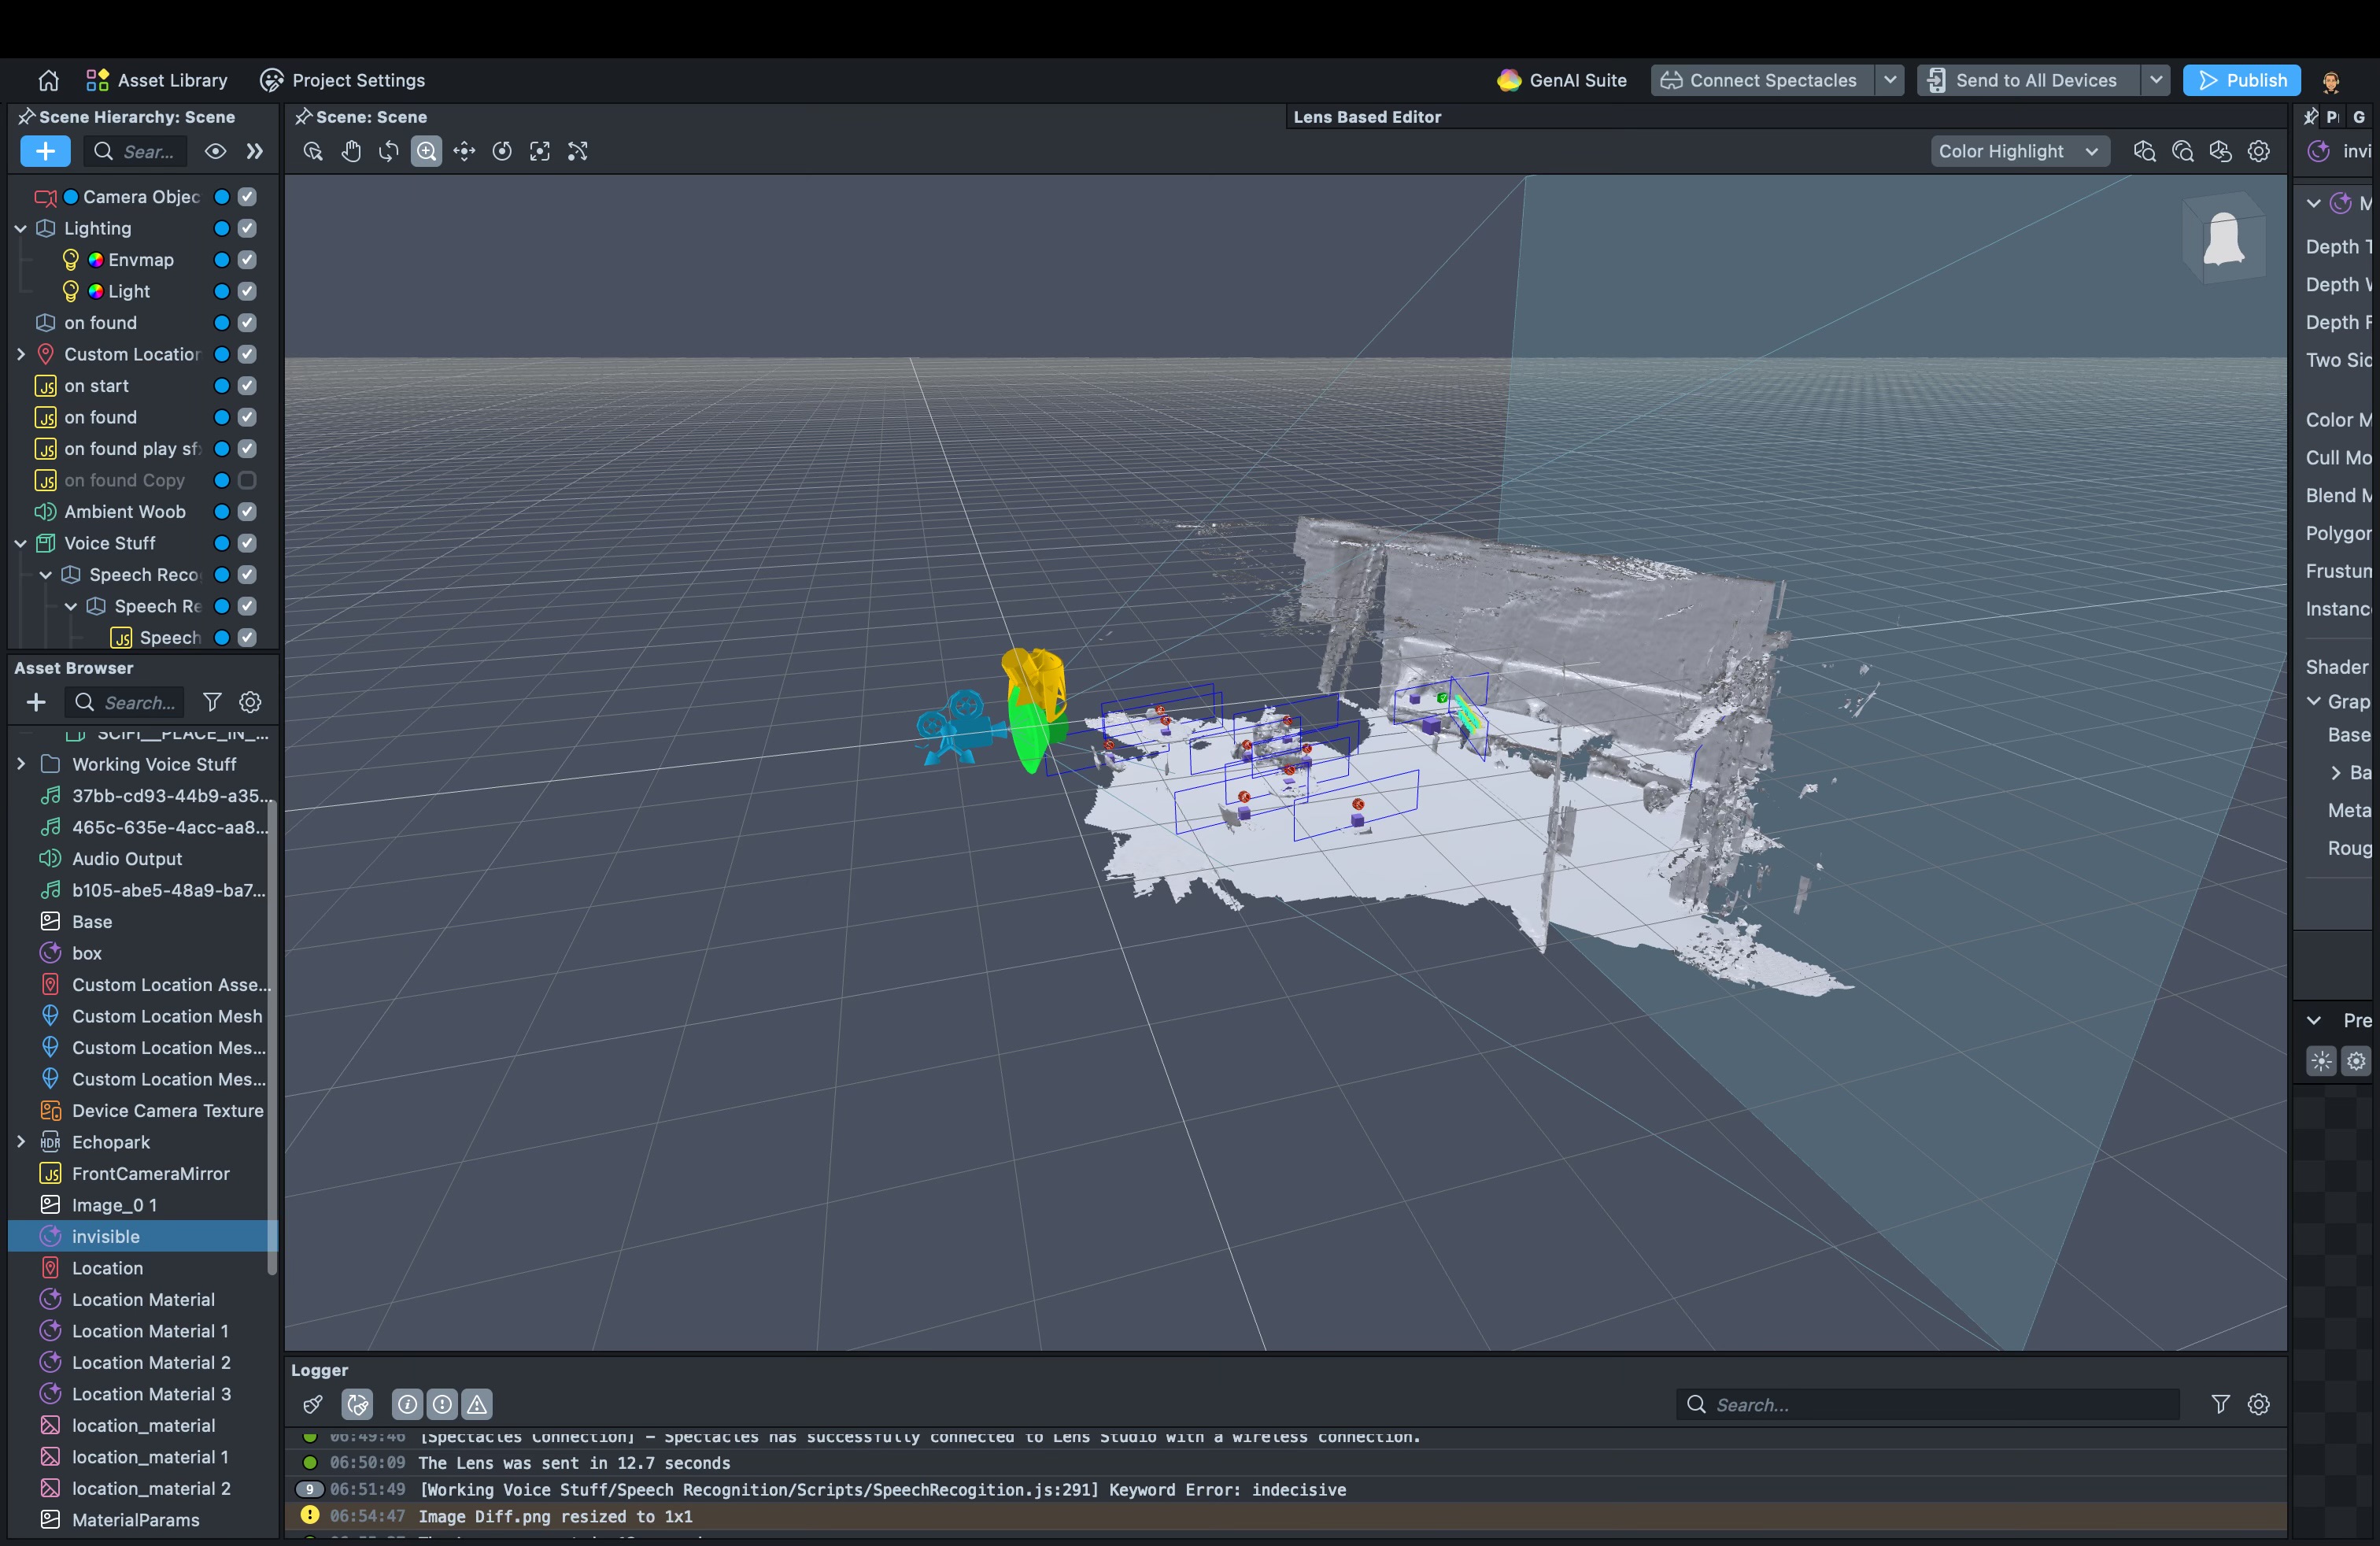Select the Scale tool in scene toolbar
The width and height of the screenshot is (2380, 1546).
coord(540,151)
